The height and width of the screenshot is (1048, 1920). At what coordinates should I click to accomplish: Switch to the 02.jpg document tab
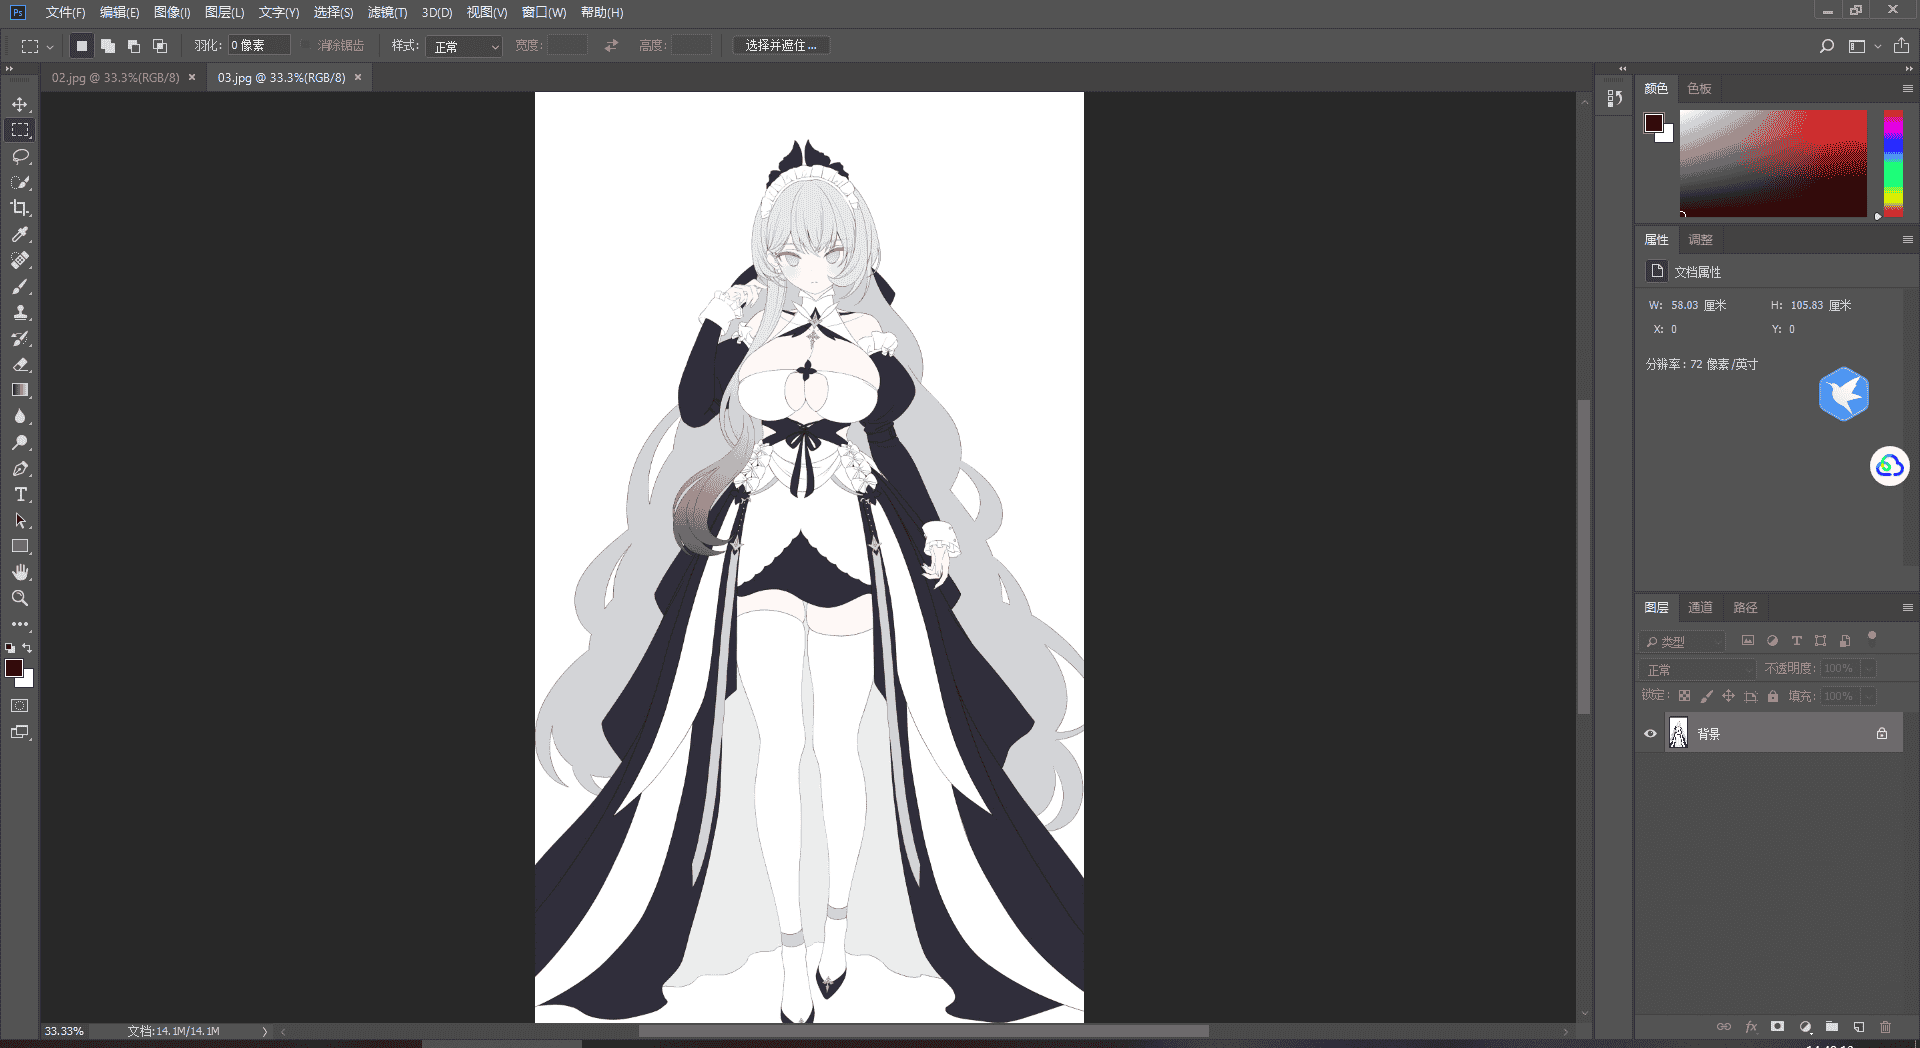tap(116, 78)
